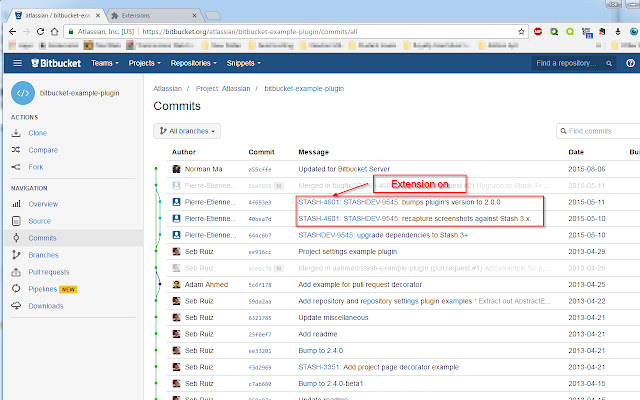
Task: Click the search magnifier in Find a repository
Action: (609, 63)
